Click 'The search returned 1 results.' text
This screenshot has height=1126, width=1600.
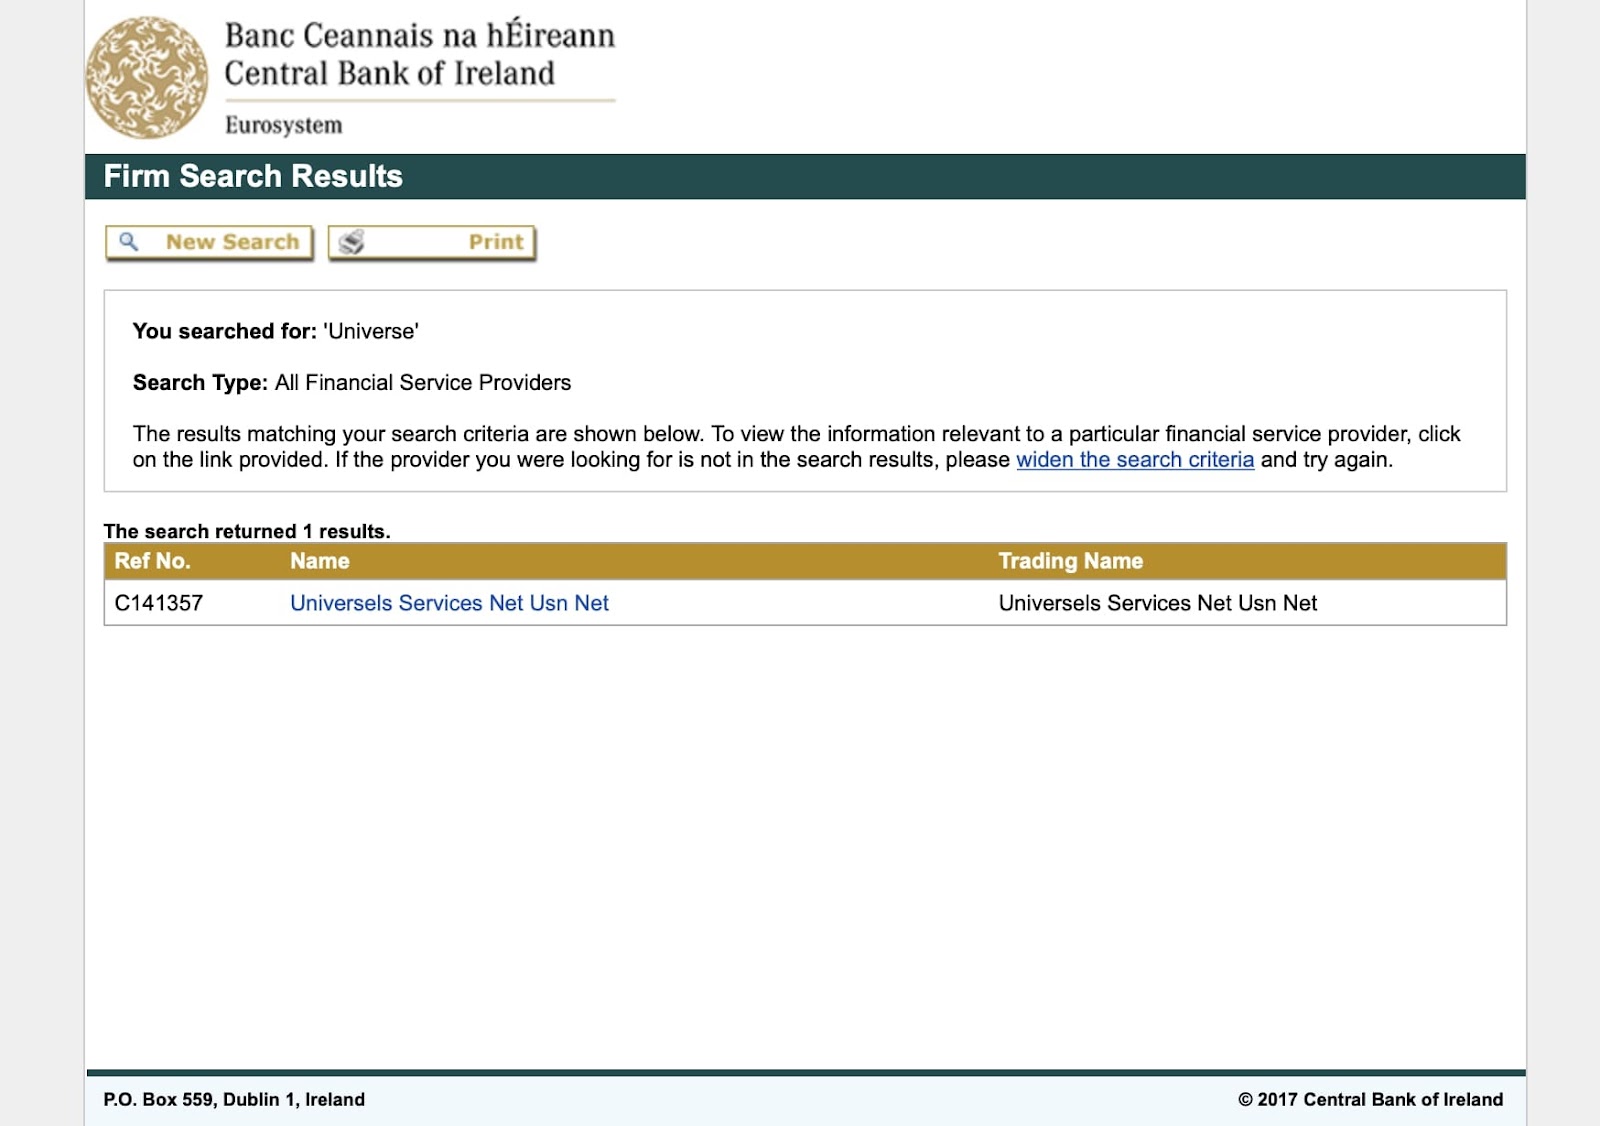[x=247, y=531]
